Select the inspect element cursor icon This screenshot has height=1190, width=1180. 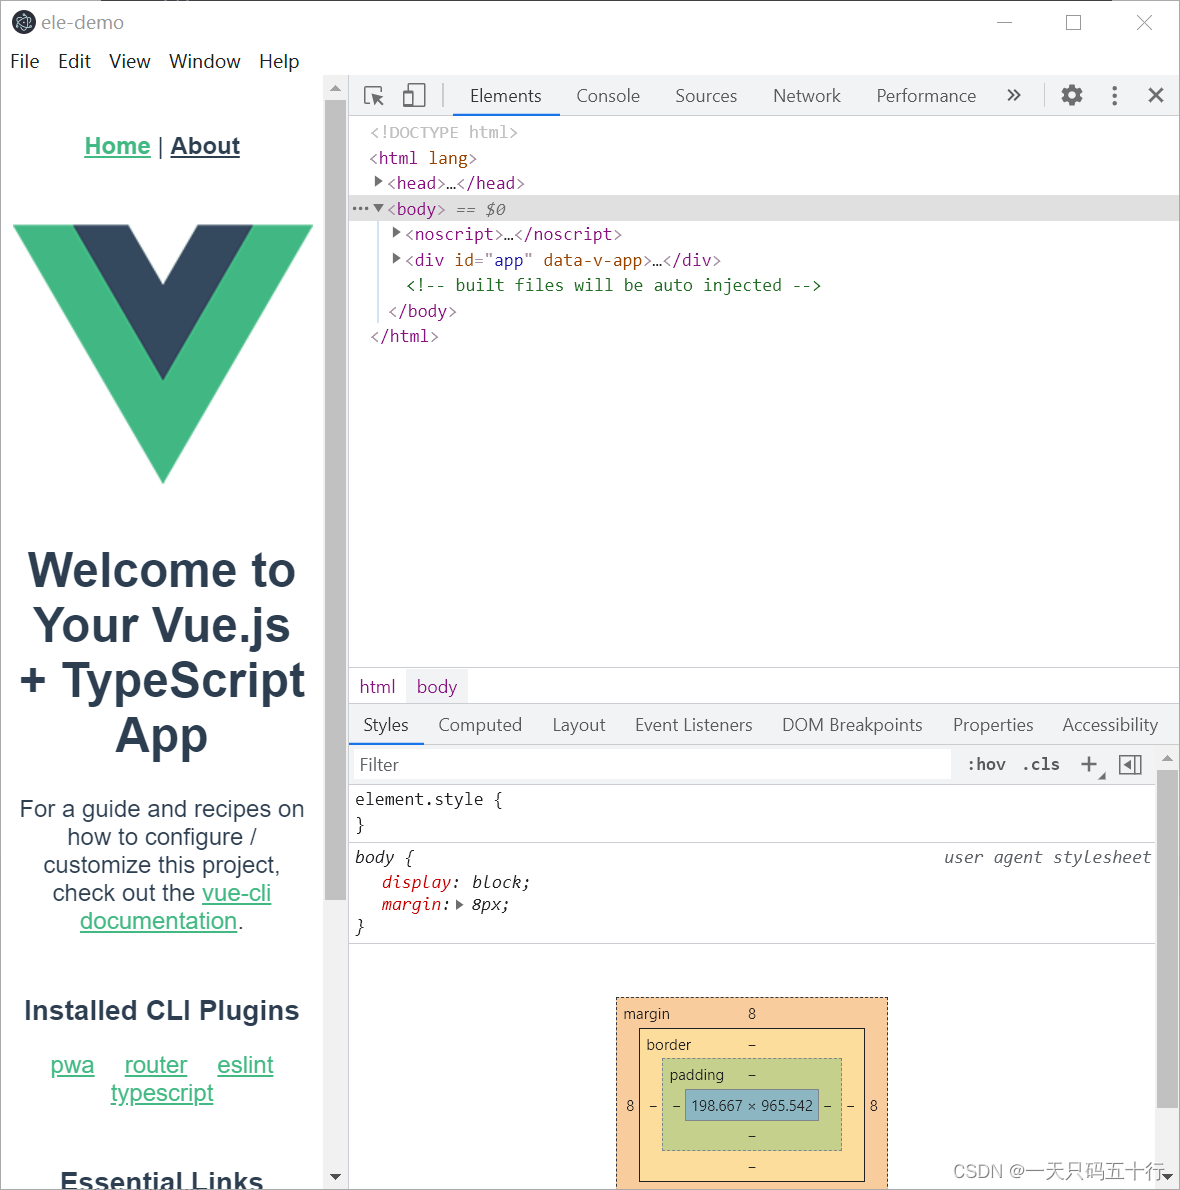[x=373, y=95]
